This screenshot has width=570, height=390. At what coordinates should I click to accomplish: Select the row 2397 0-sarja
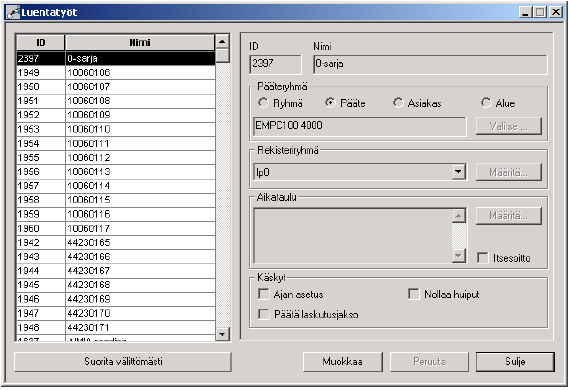(116, 59)
